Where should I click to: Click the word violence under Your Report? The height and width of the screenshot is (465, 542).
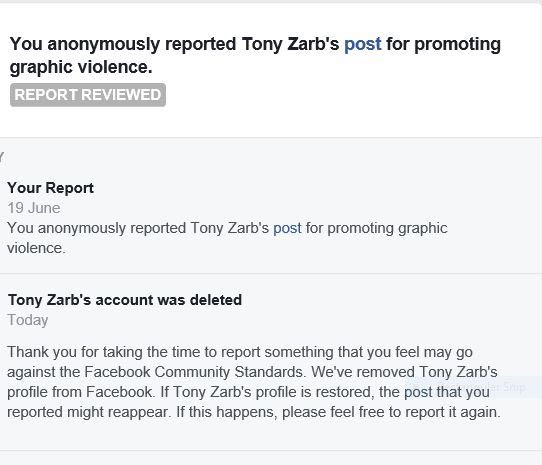pos(36,248)
